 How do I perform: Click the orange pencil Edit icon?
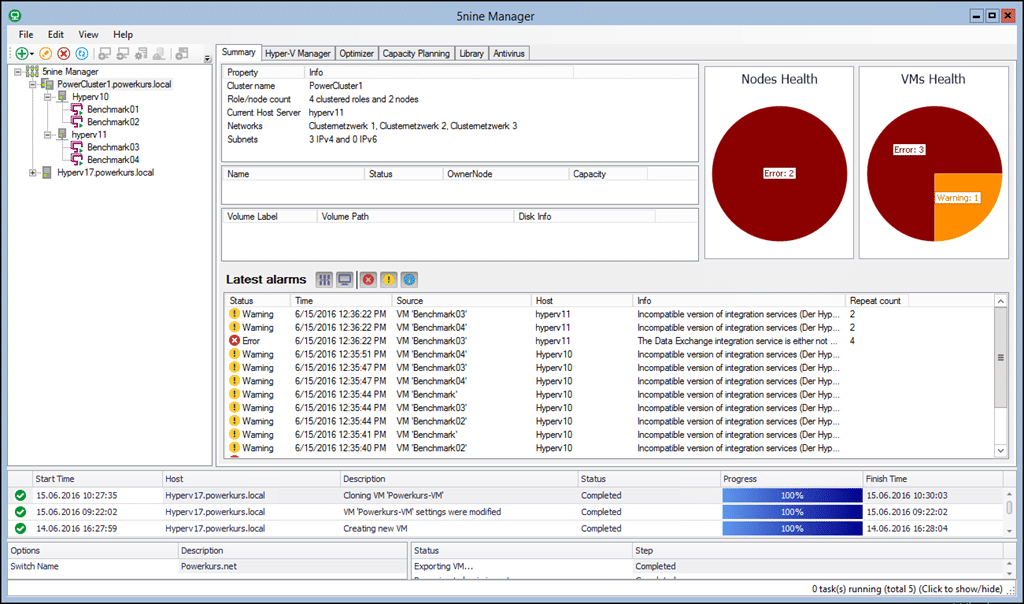[x=46, y=54]
